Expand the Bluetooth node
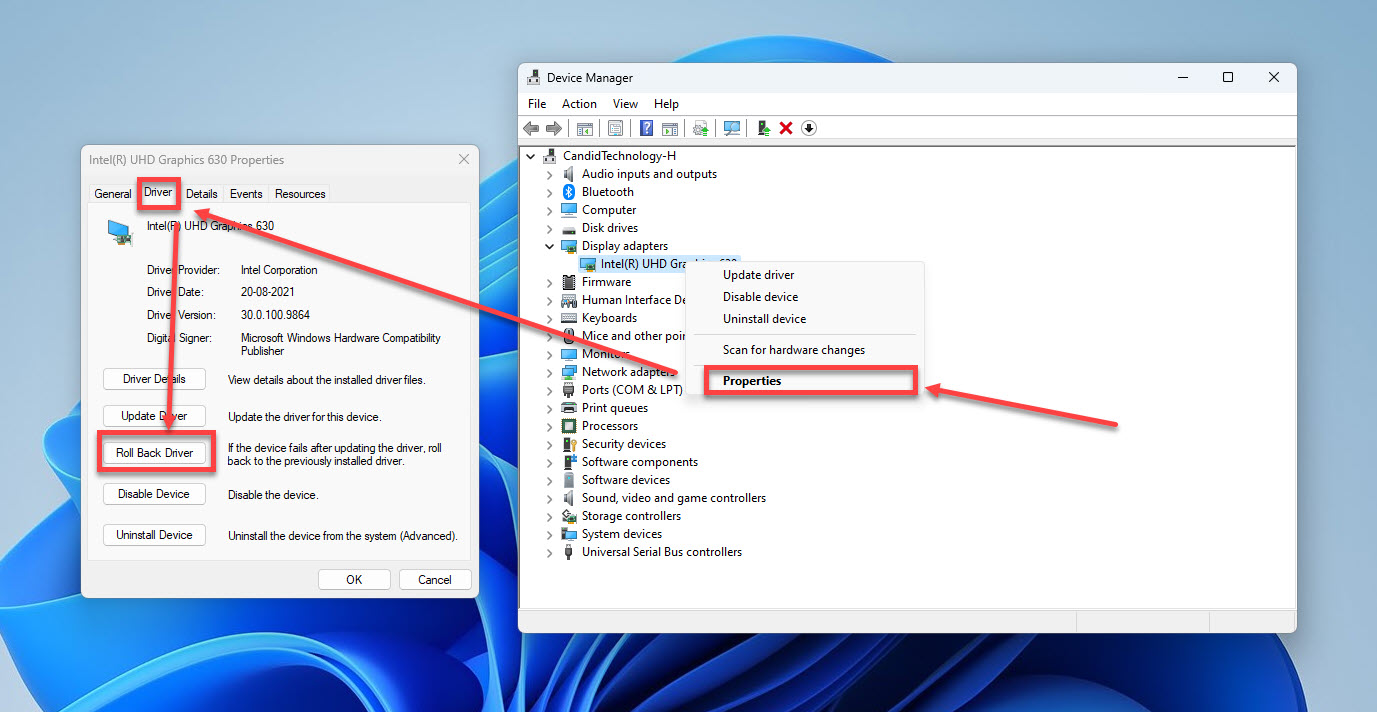 tap(549, 192)
